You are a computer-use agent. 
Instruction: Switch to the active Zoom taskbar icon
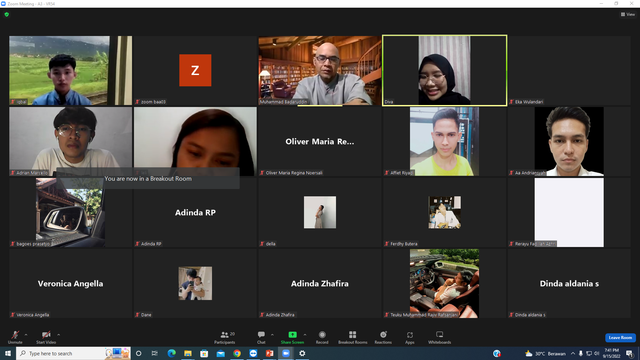(286, 353)
